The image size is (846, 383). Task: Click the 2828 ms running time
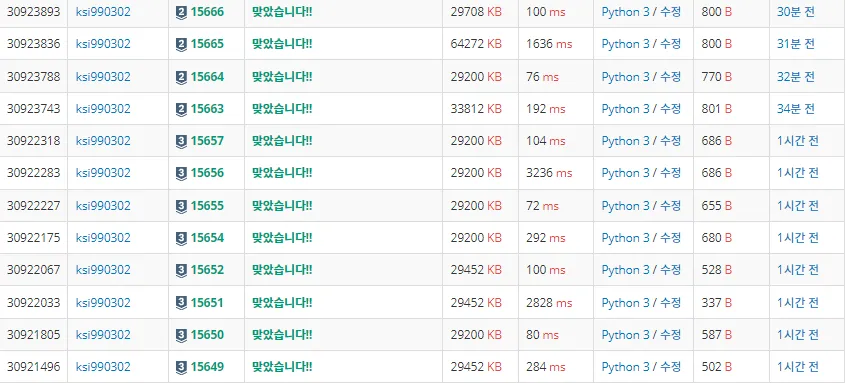point(549,303)
